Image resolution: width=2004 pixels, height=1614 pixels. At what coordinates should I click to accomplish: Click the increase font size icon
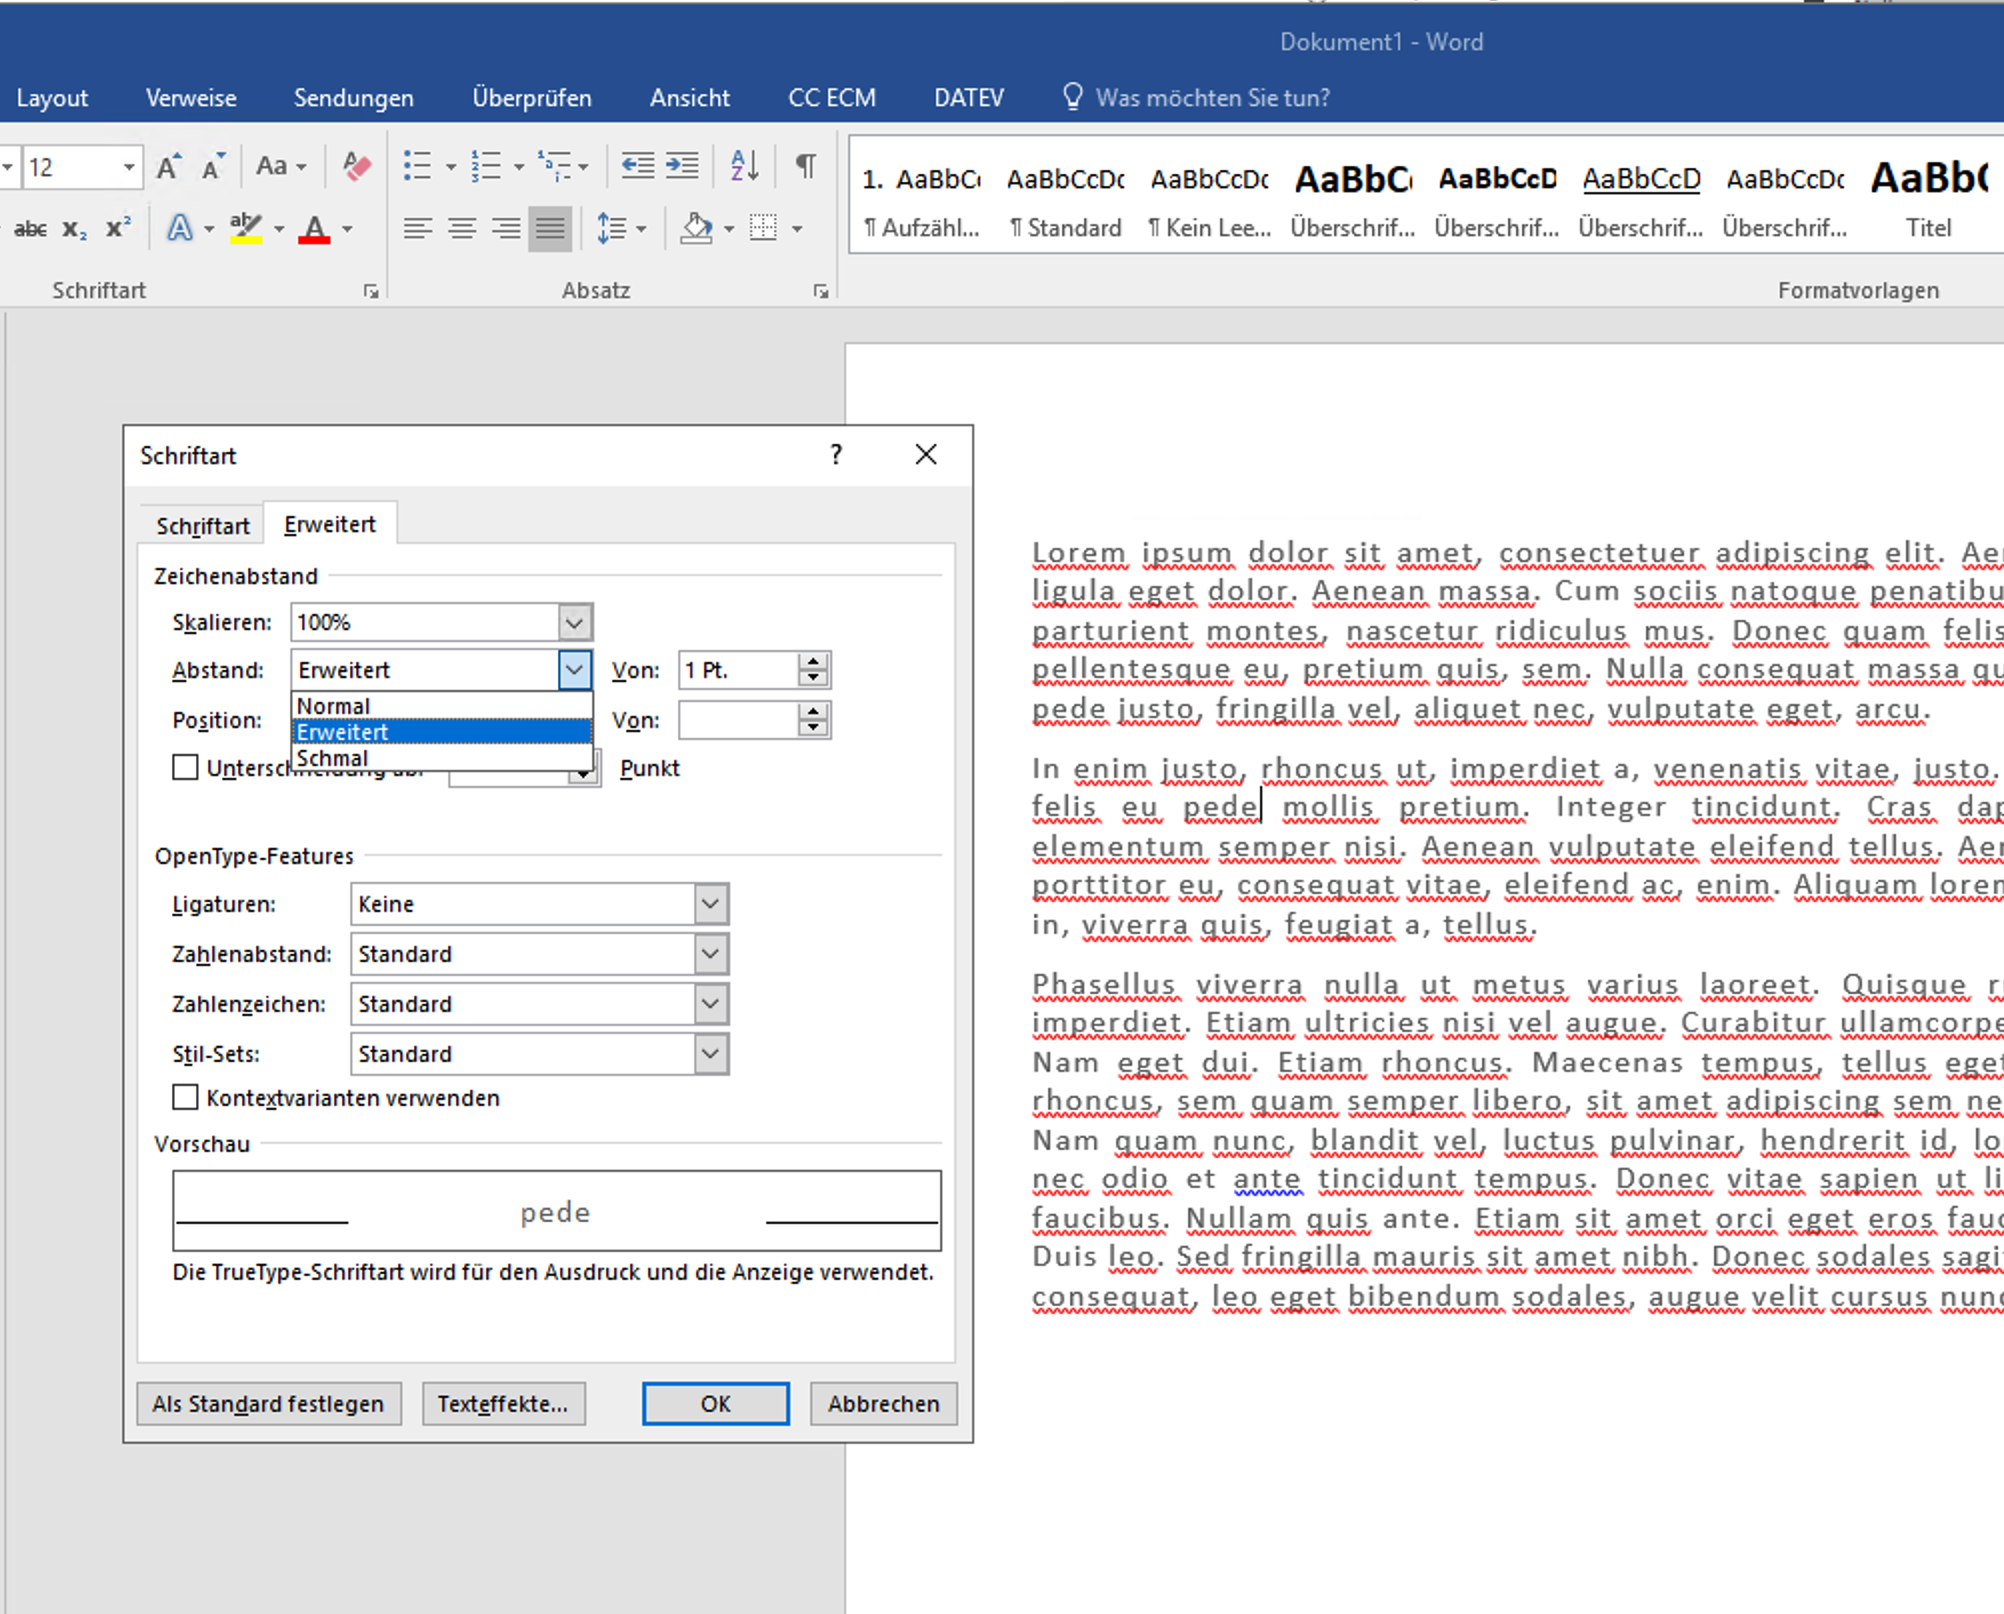[169, 166]
